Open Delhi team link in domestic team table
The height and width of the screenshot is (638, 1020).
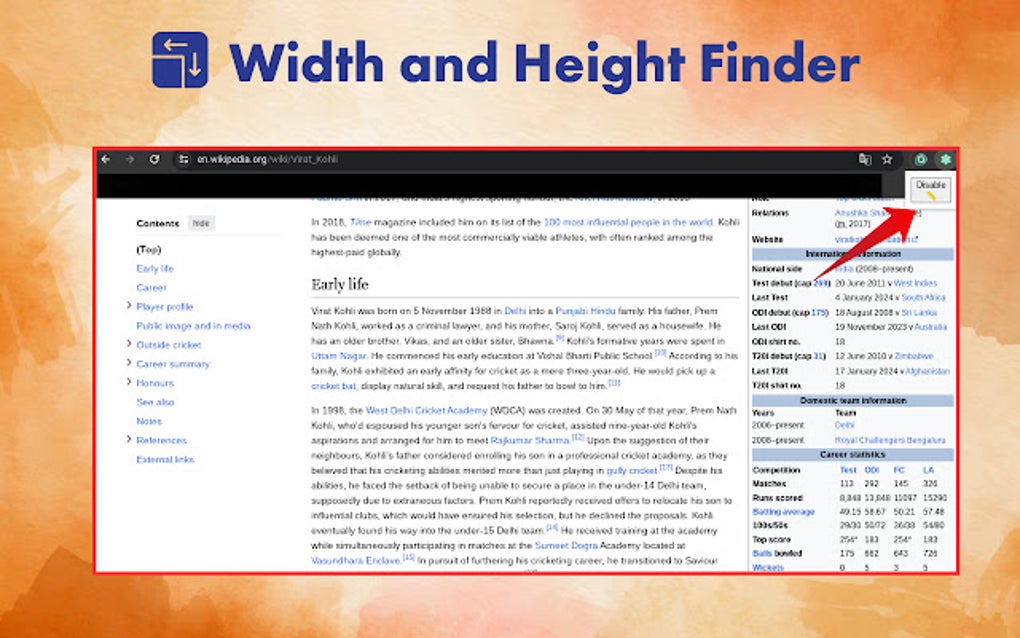pos(844,425)
